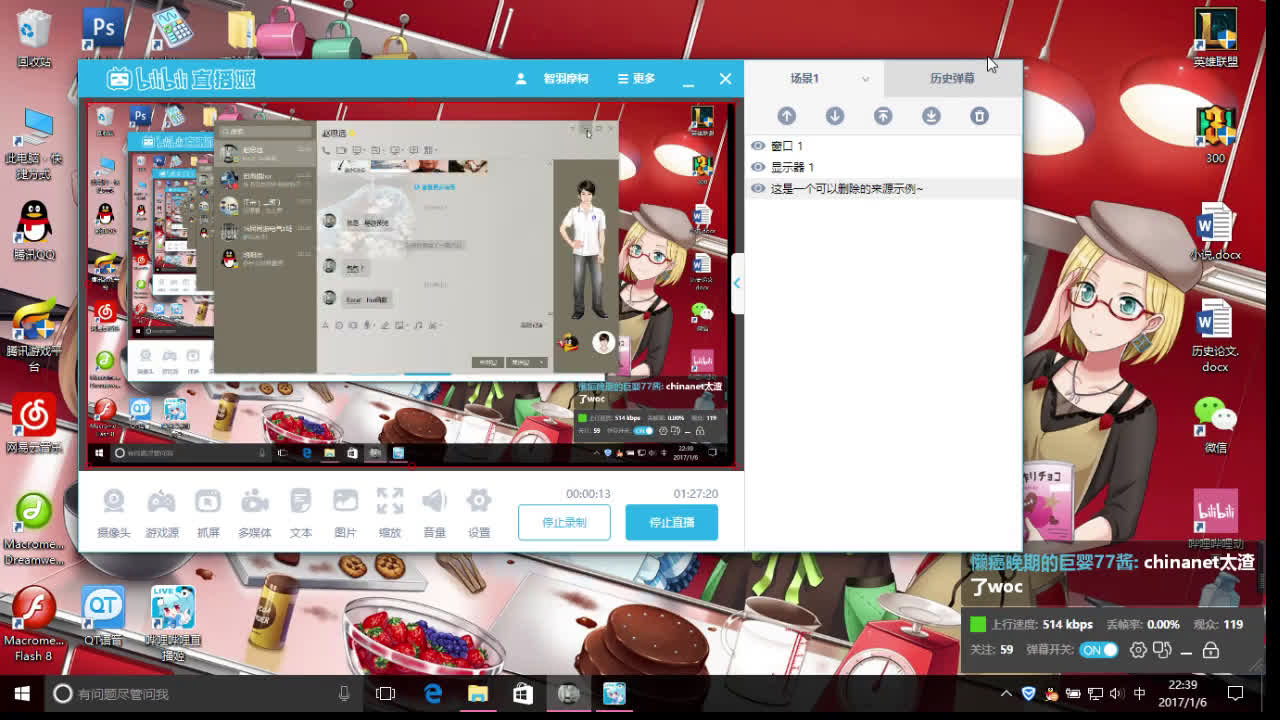Switch the 中 input method indicator

point(1140,693)
